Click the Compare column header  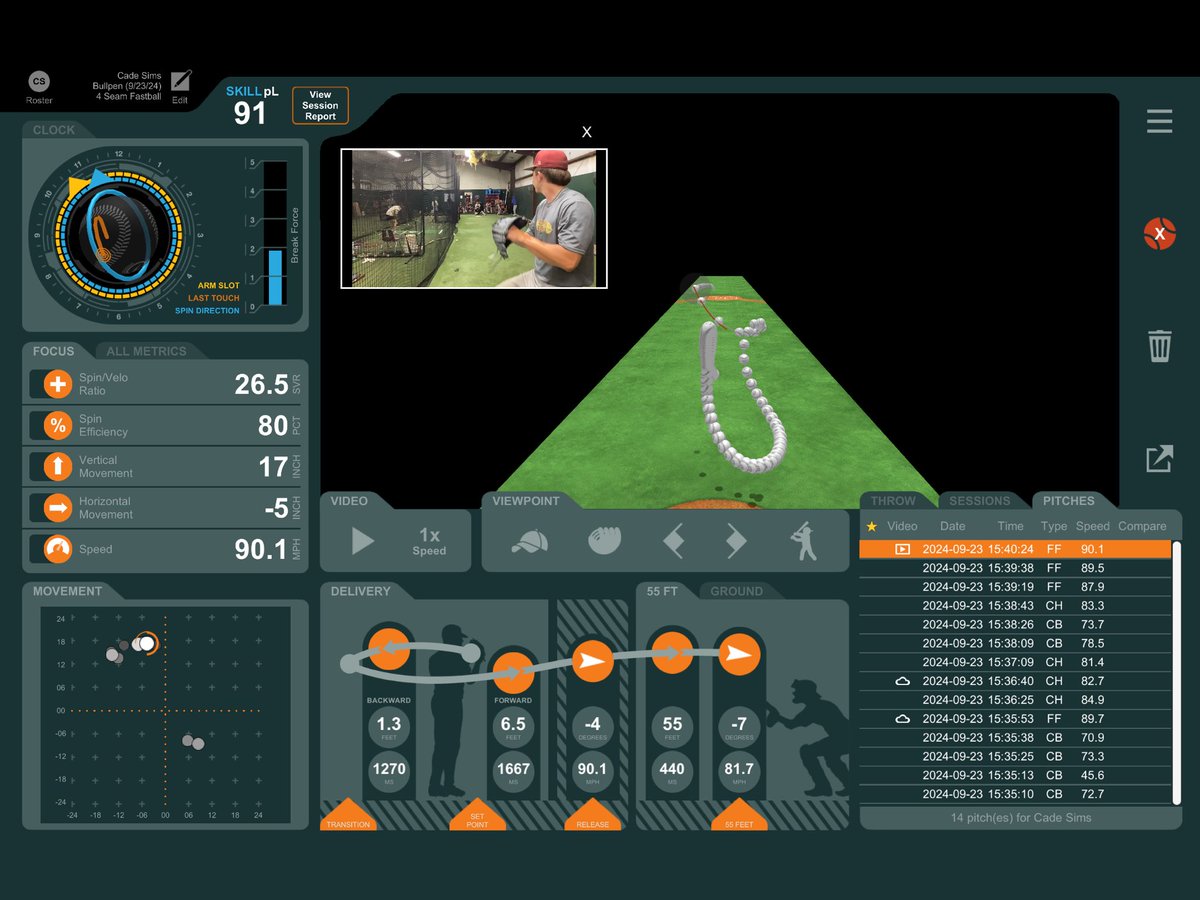coord(1142,526)
